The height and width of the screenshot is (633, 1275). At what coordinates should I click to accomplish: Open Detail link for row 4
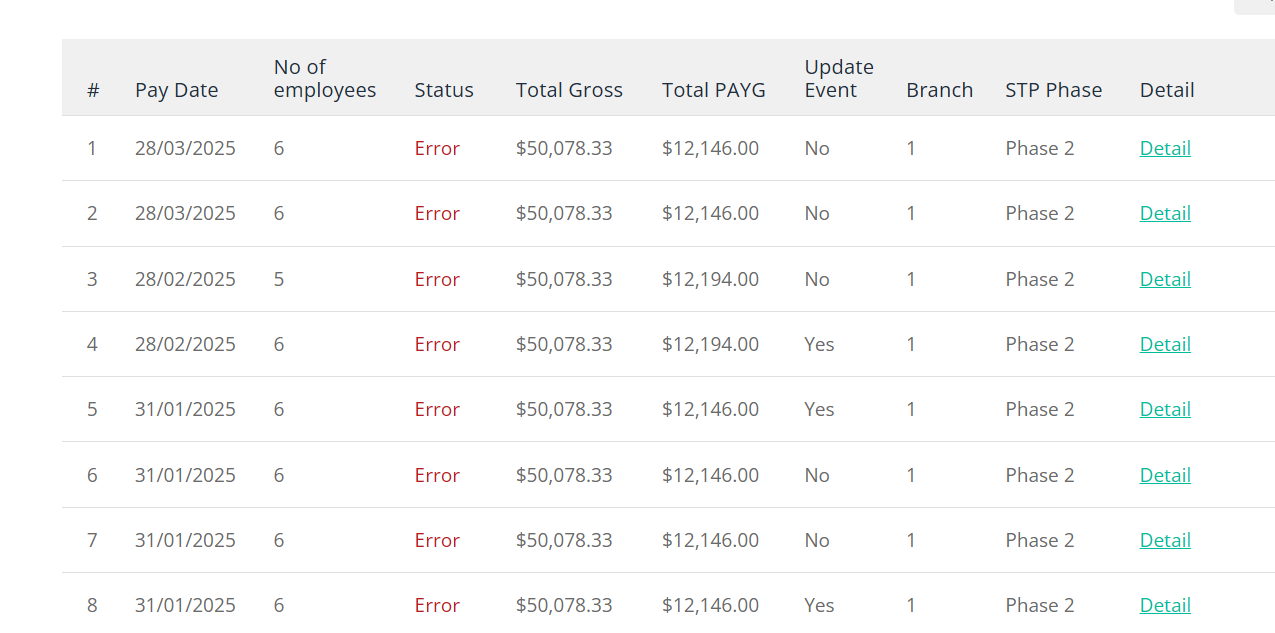pos(1165,344)
